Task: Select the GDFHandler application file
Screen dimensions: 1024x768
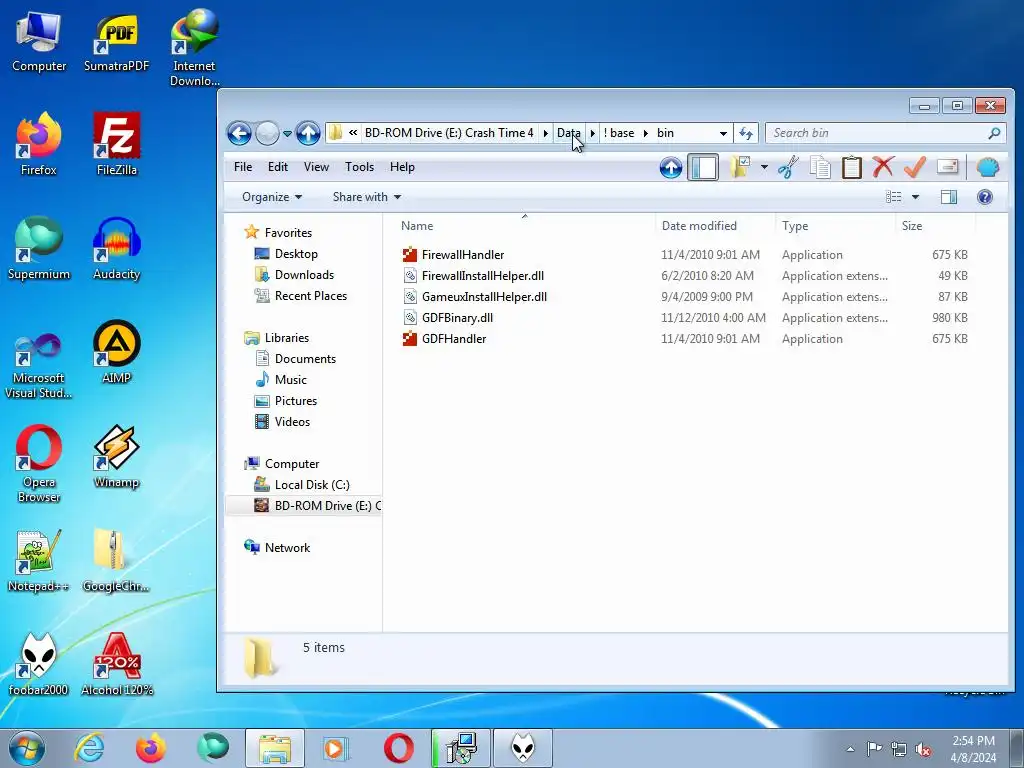Action: tap(454, 339)
